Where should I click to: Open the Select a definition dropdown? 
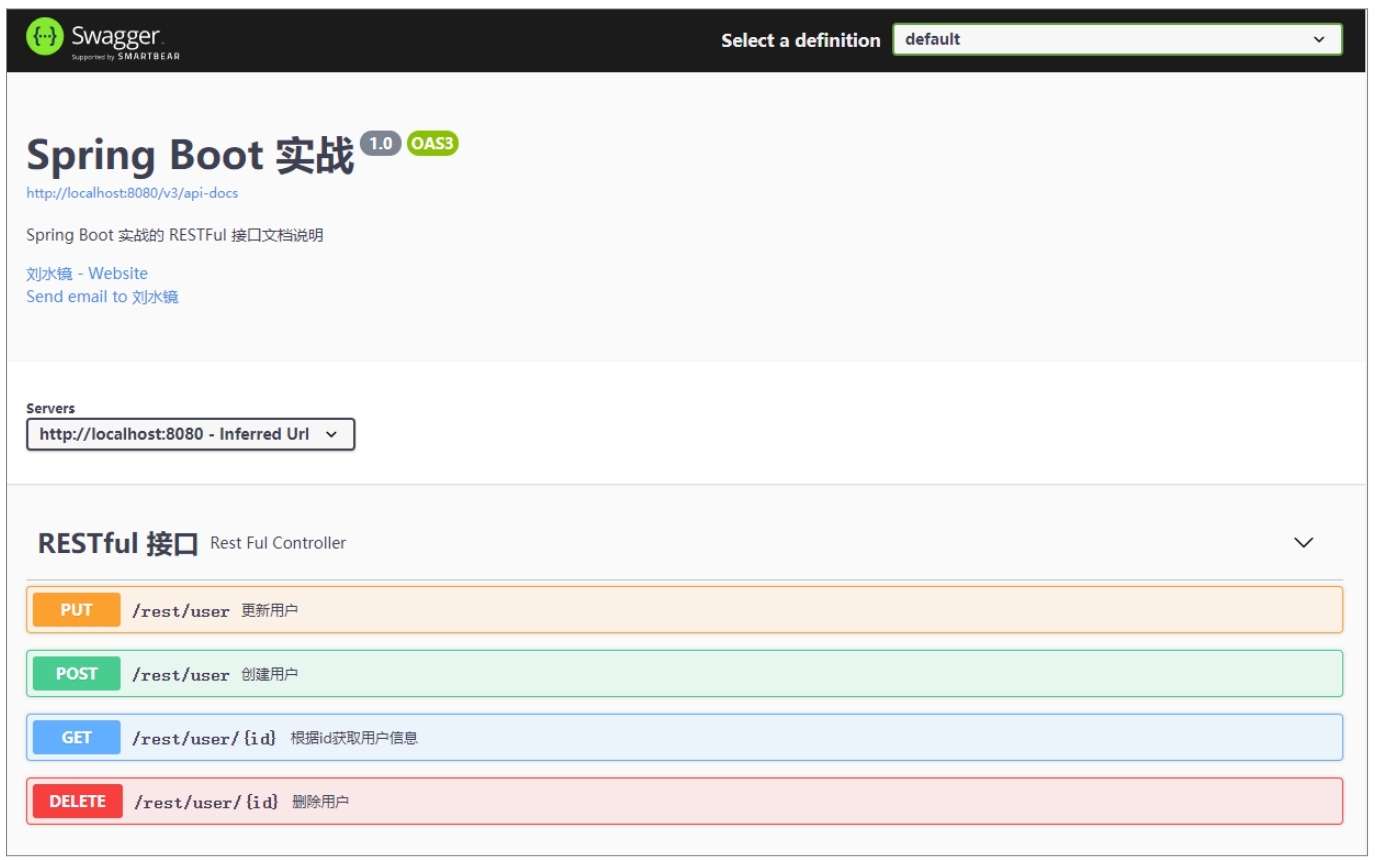(x=1117, y=40)
